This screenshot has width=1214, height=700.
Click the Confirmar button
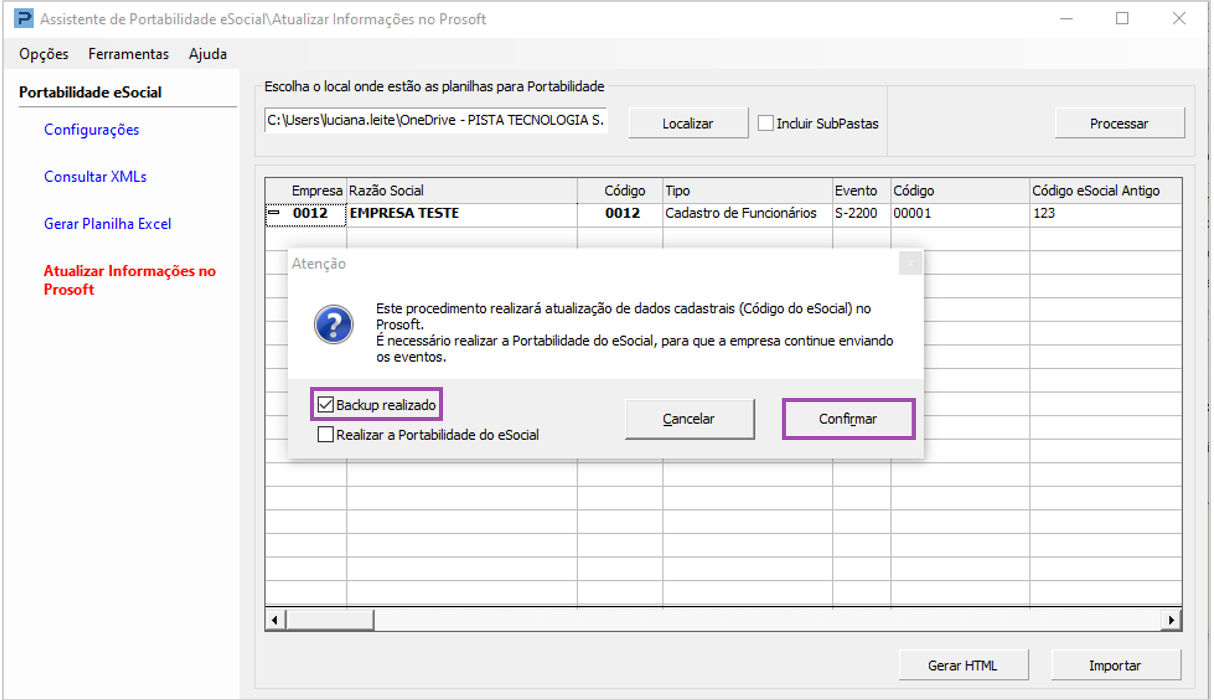[x=848, y=419]
